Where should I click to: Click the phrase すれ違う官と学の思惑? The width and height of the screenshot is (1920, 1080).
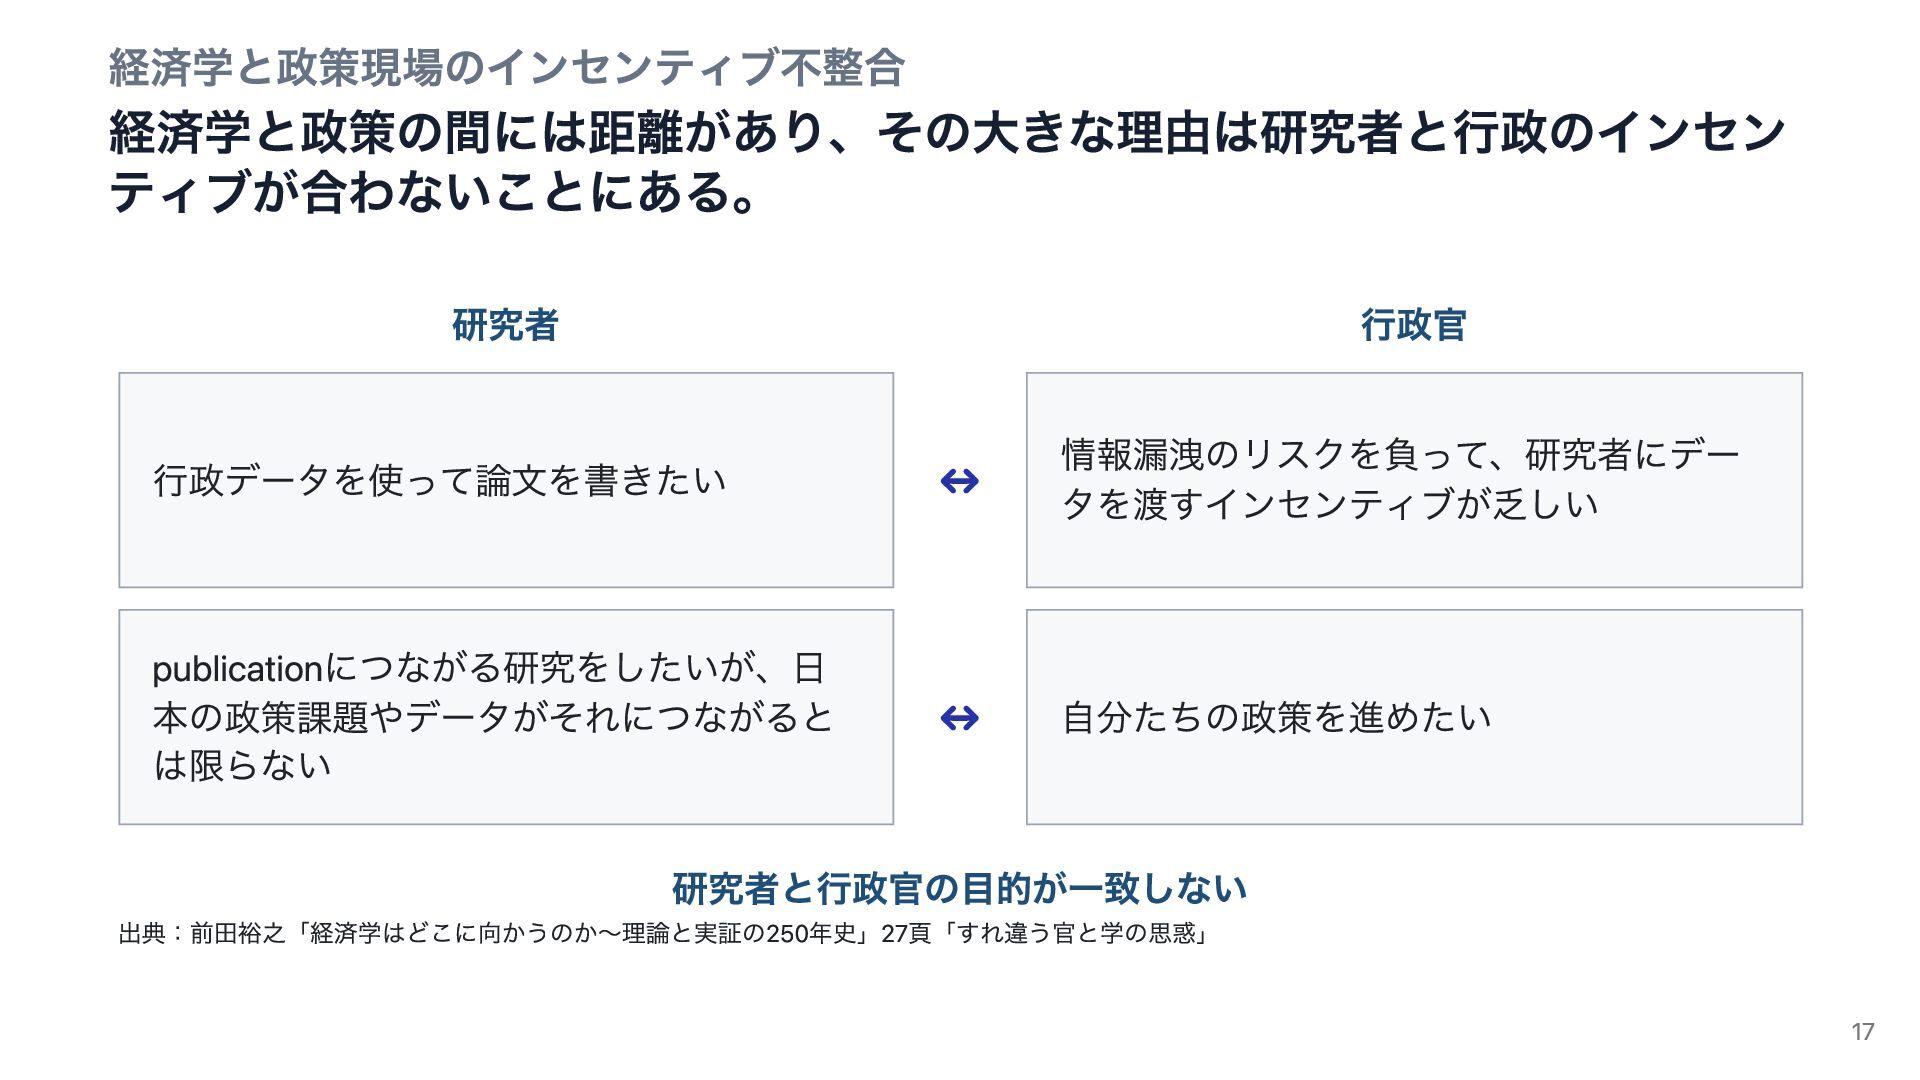(1076, 934)
